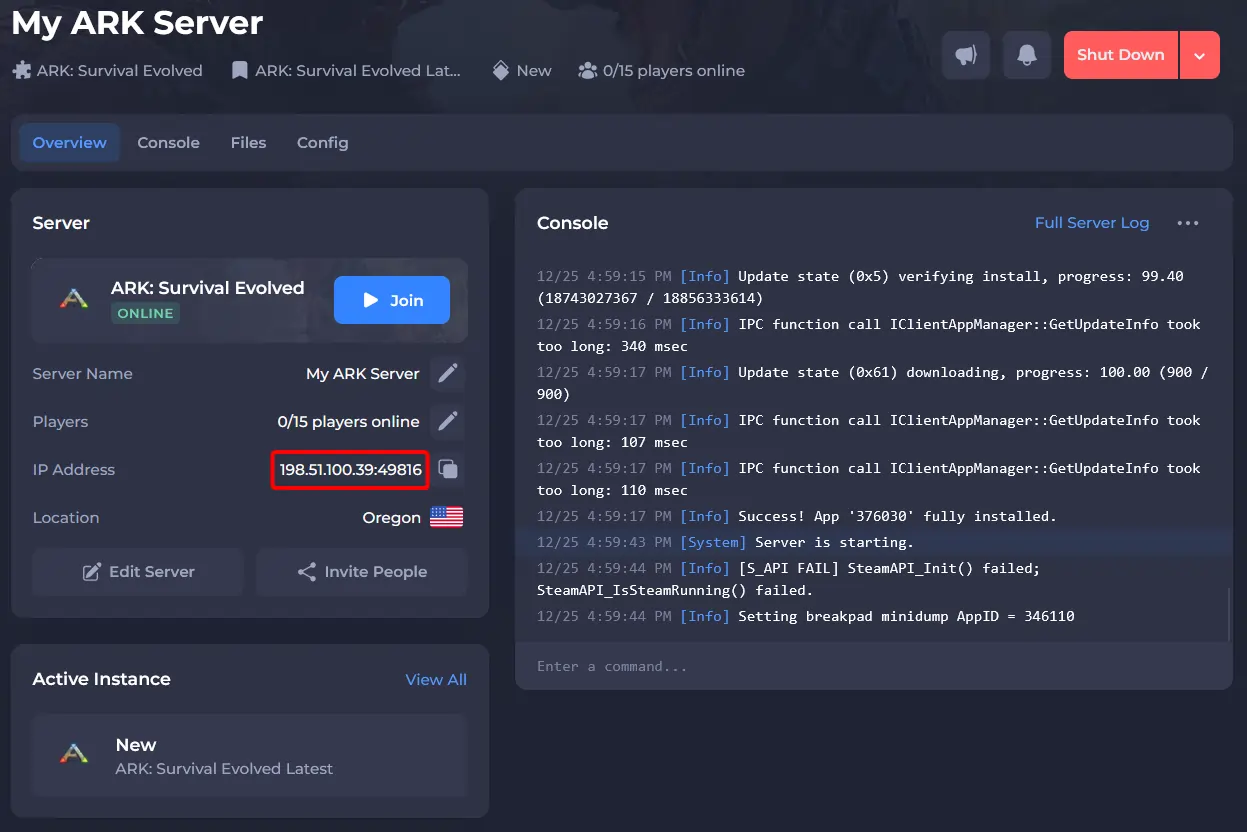
Task: Select the New instance card
Action: [x=250, y=756]
